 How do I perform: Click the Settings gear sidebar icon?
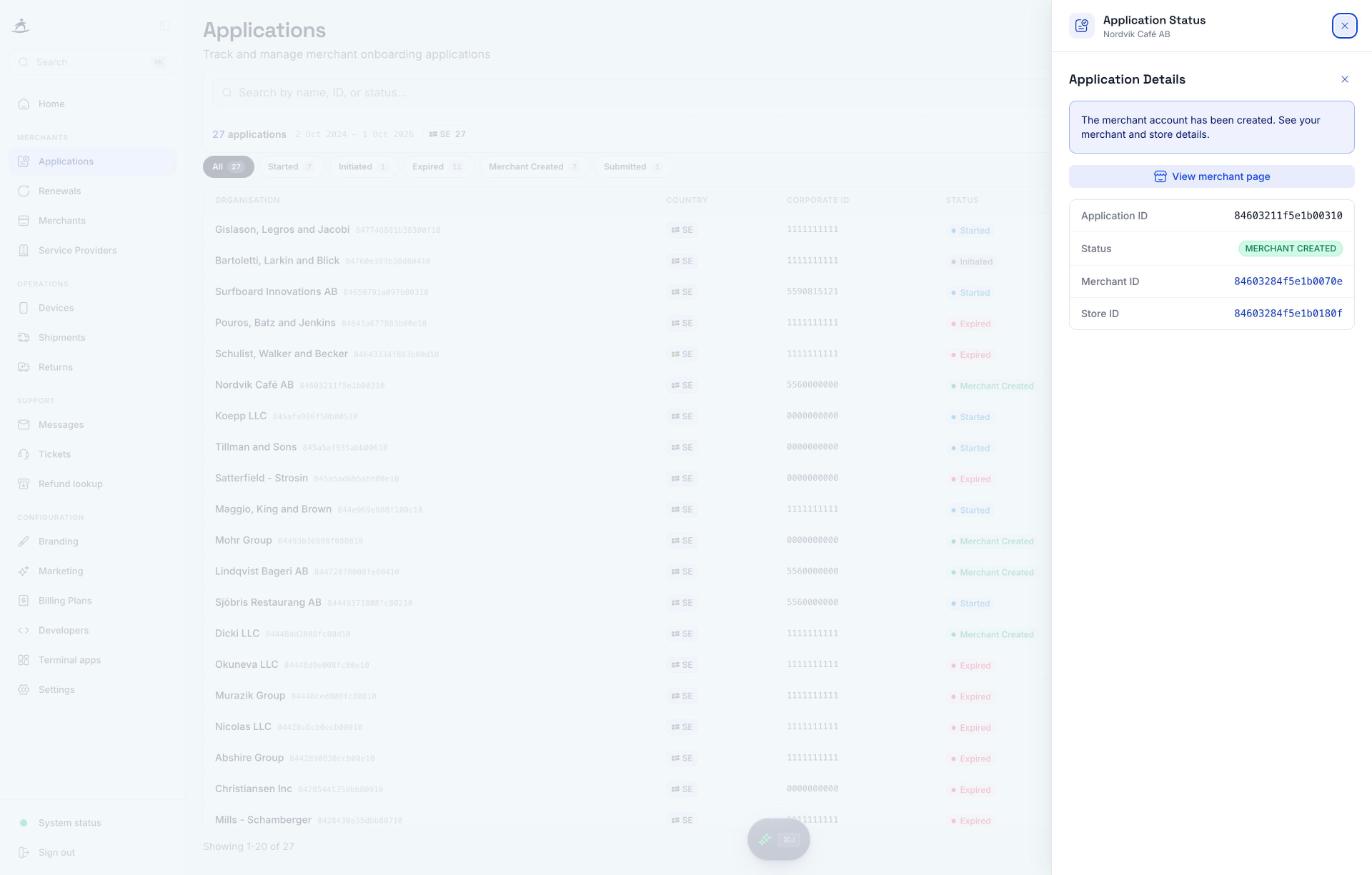tap(24, 690)
